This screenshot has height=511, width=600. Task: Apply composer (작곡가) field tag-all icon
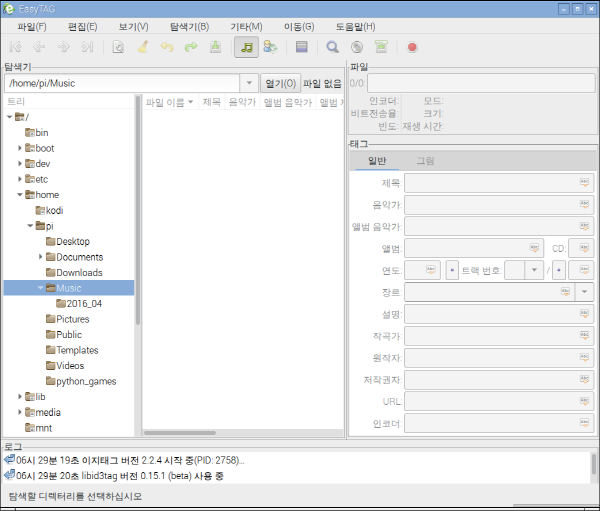point(584,335)
